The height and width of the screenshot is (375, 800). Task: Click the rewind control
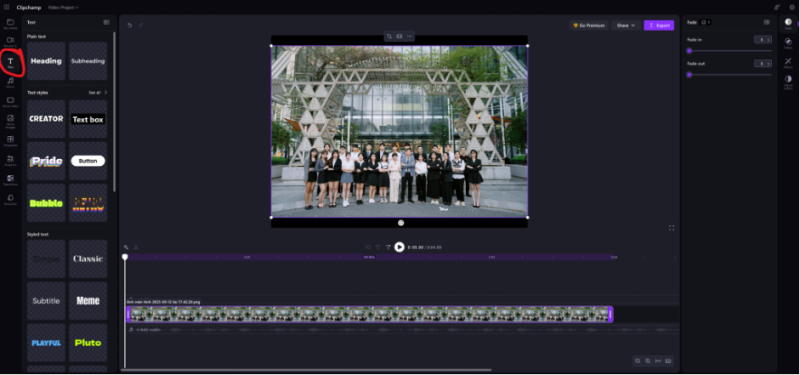[x=378, y=247]
